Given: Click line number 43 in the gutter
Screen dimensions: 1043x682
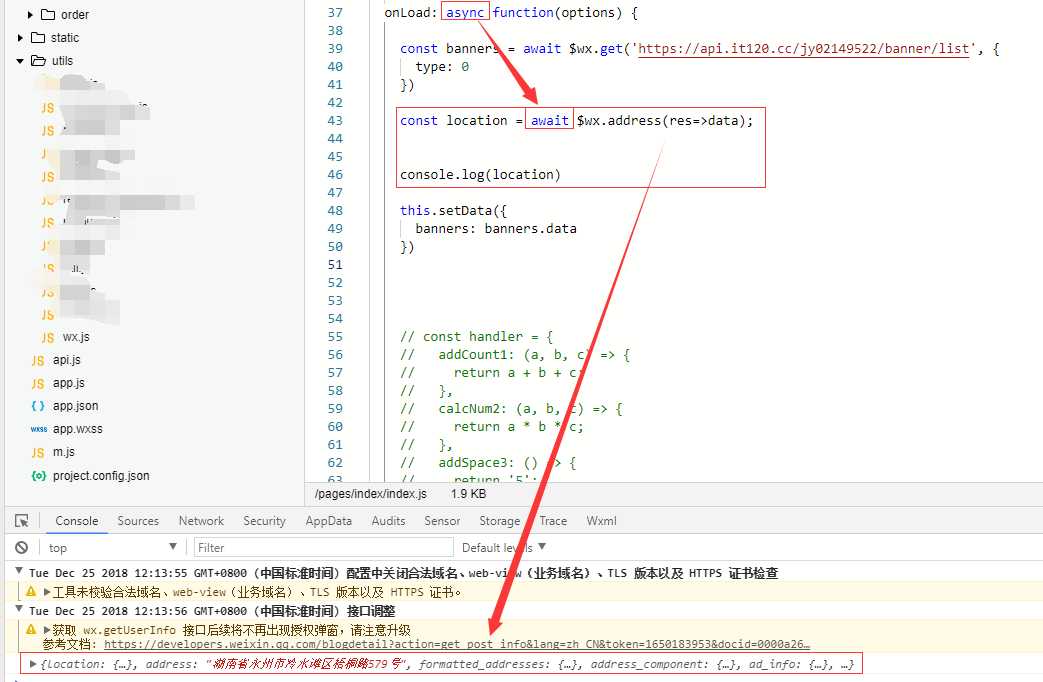Looking at the screenshot, I should click(x=335, y=120).
